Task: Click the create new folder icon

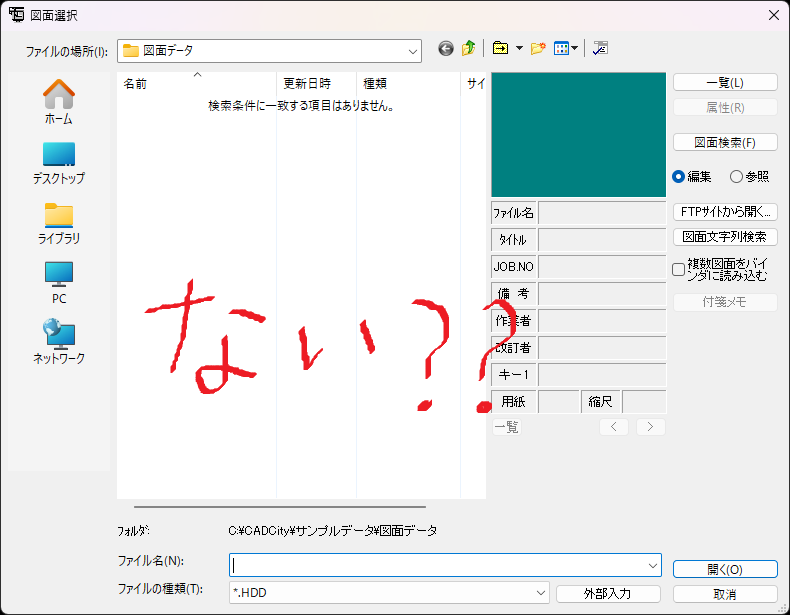Action: click(x=538, y=48)
